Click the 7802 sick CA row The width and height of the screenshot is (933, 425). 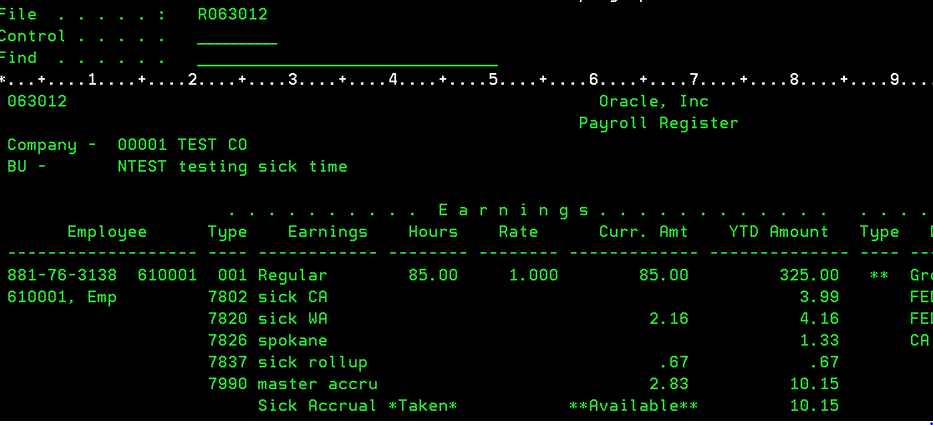click(x=268, y=297)
